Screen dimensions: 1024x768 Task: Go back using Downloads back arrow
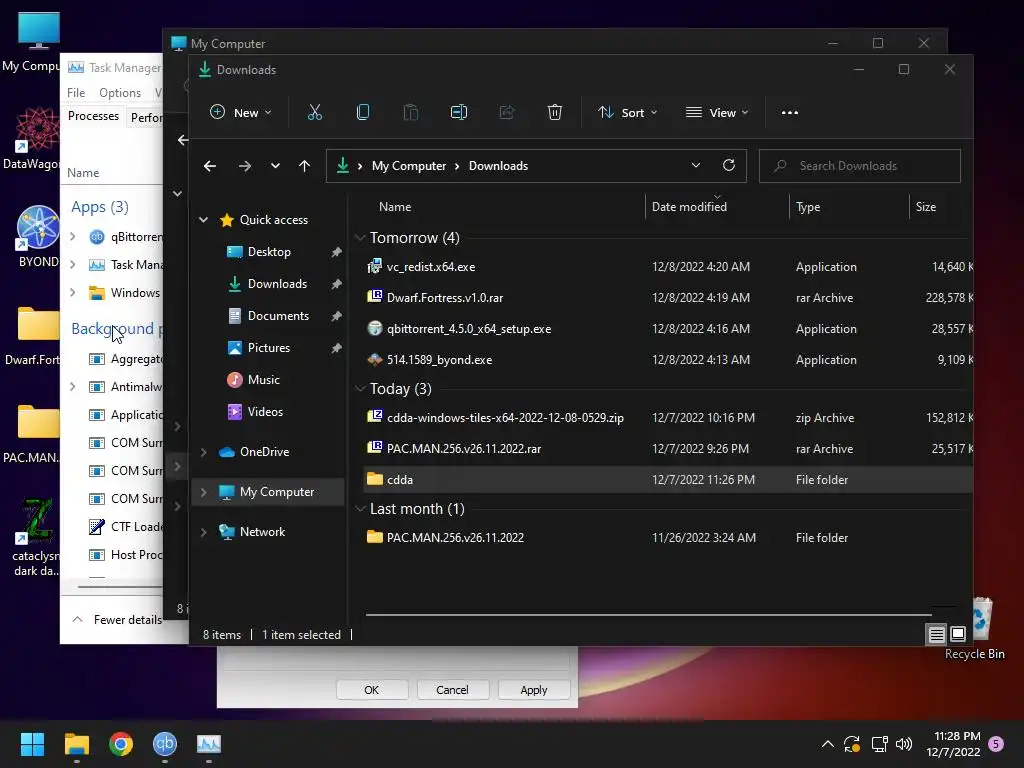(x=210, y=166)
